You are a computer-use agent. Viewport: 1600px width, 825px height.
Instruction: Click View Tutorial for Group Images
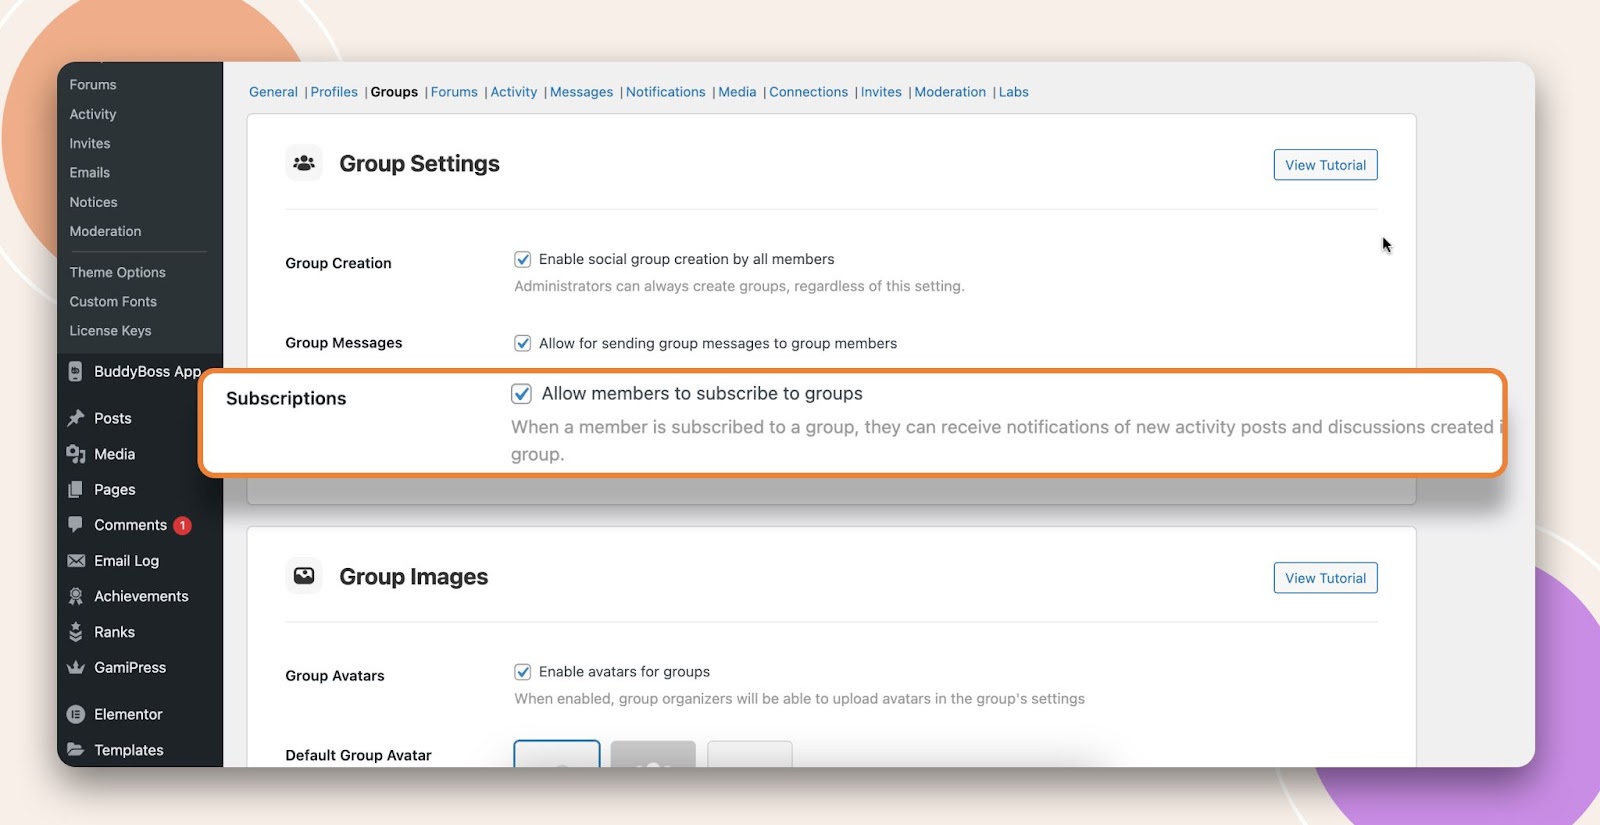pos(1325,578)
